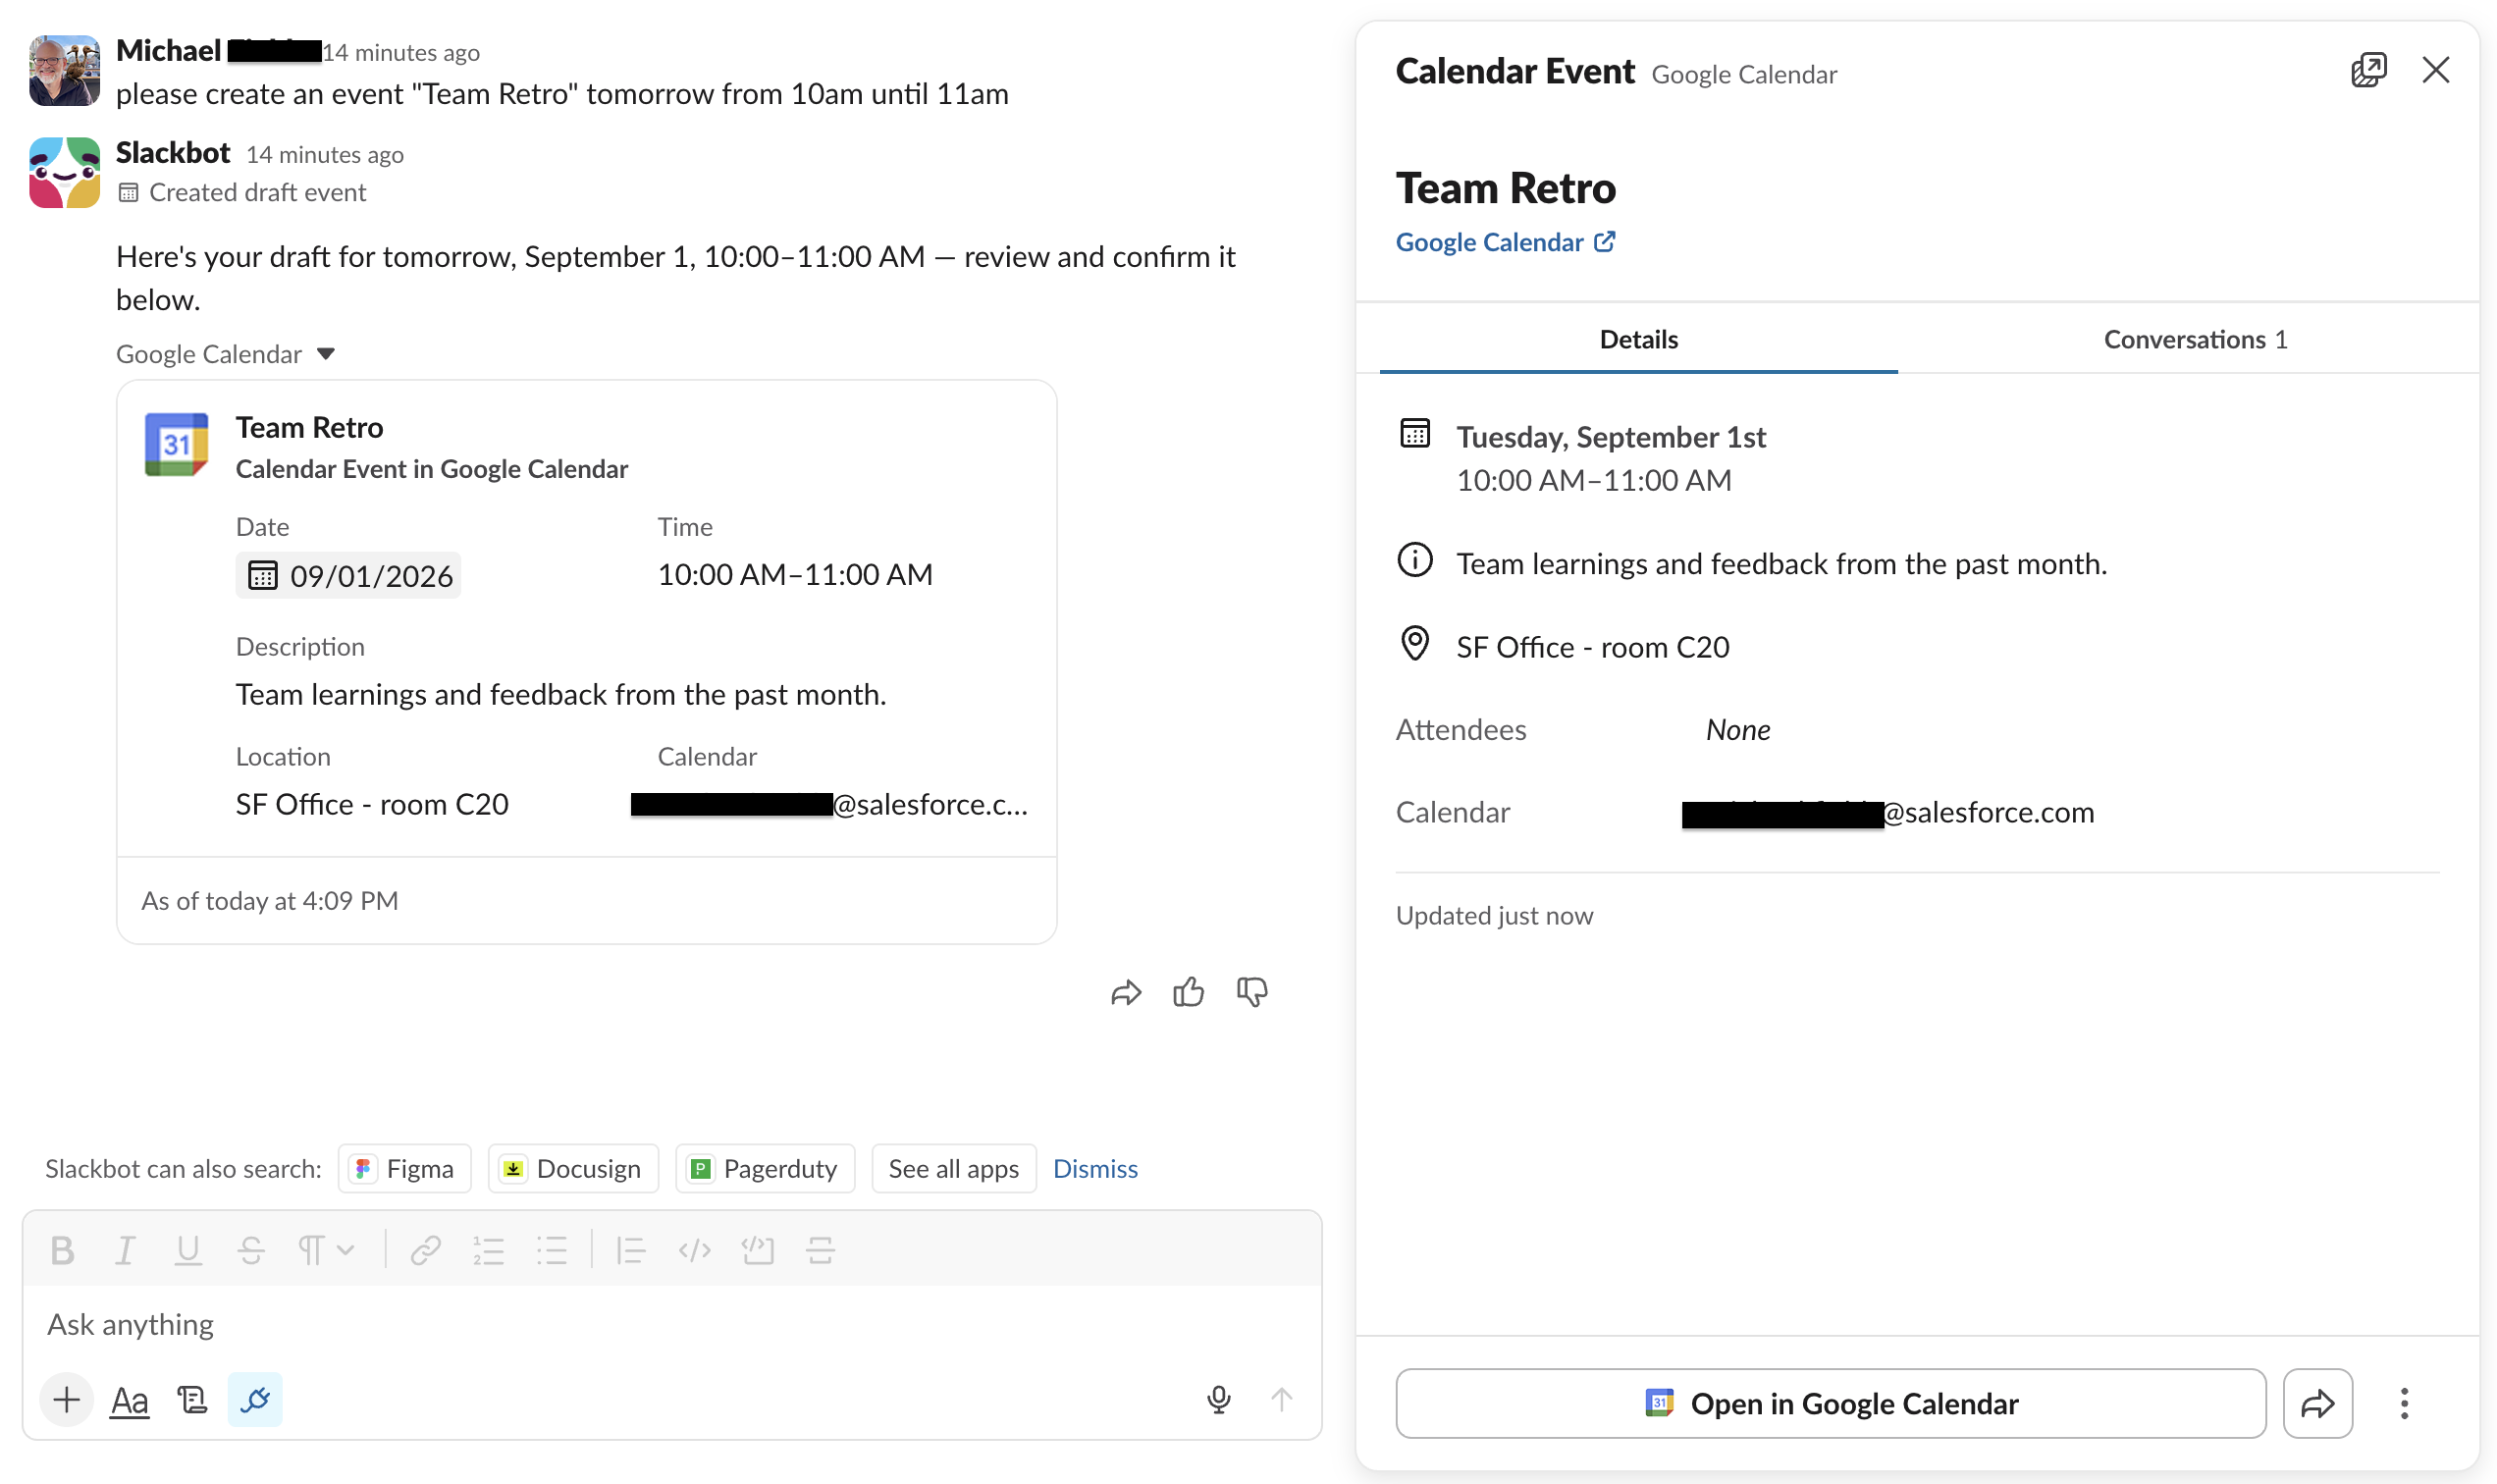The width and height of the screenshot is (2497, 1484).
Task: Apply bulleted list formatting
Action: click(x=552, y=1250)
